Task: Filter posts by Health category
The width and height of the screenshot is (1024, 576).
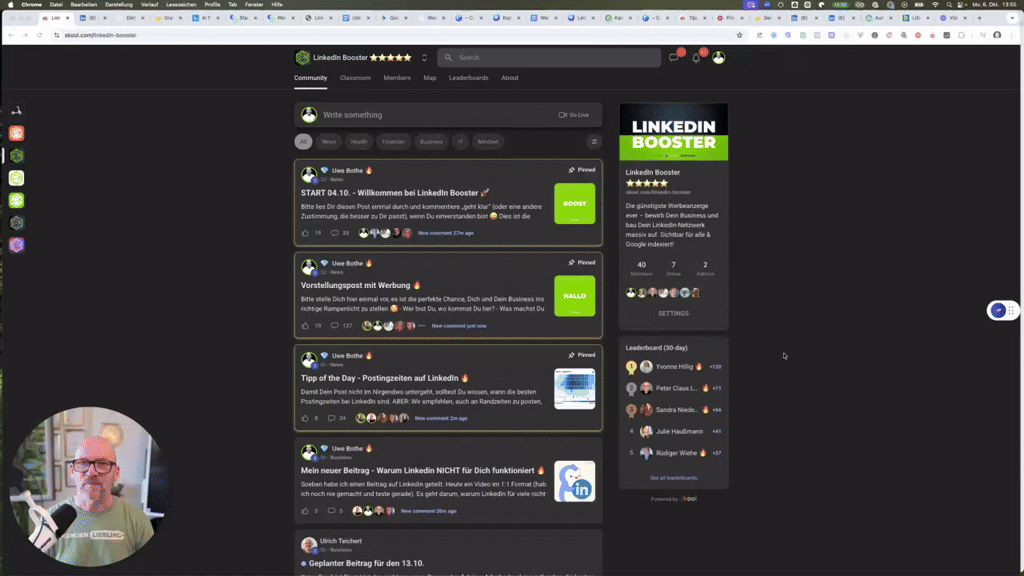Action: coord(359,142)
